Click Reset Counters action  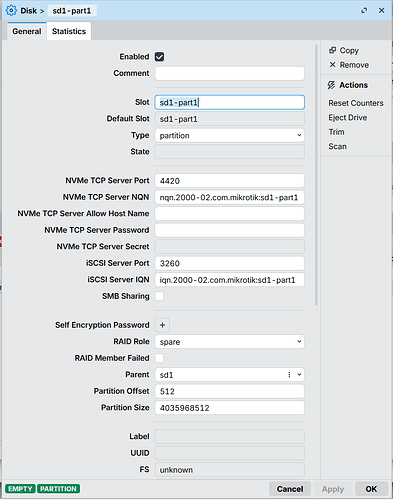point(356,103)
